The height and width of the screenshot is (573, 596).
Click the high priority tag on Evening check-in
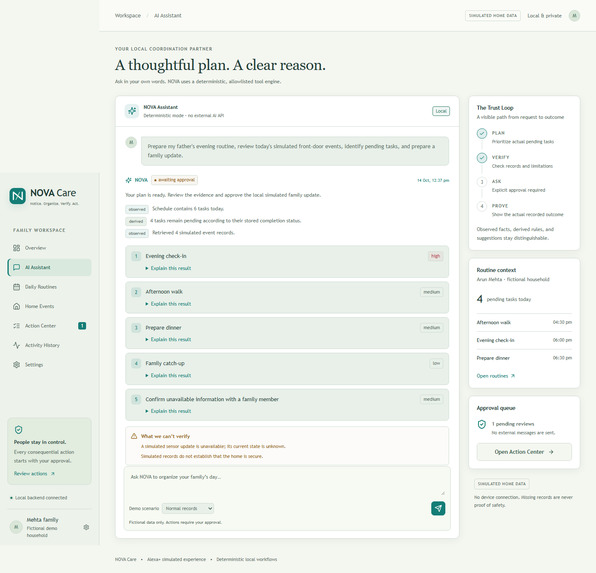[x=435, y=256]
